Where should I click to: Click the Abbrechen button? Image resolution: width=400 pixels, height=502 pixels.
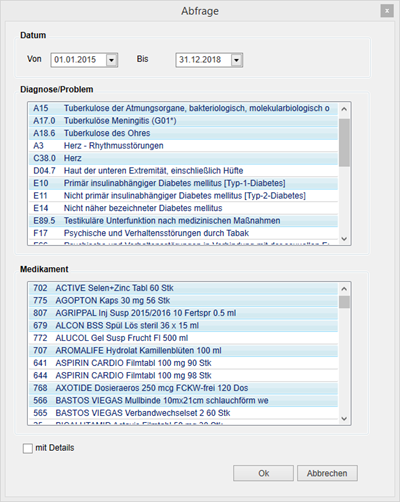click(327, 473)
